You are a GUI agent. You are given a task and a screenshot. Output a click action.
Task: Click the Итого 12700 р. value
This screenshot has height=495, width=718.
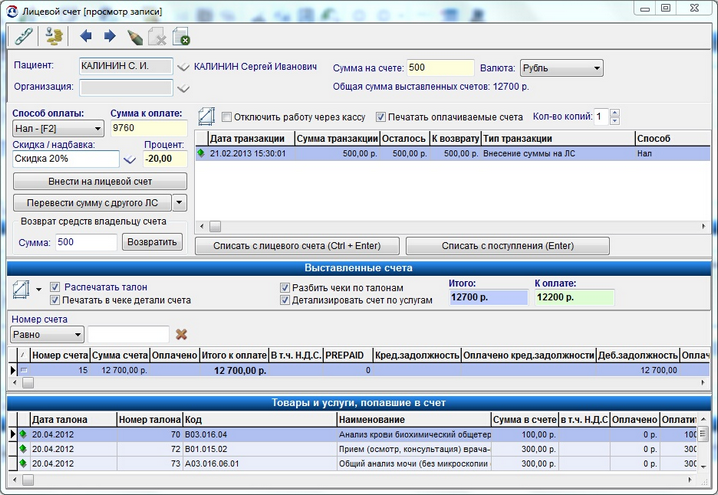click(x=488, y=297)
